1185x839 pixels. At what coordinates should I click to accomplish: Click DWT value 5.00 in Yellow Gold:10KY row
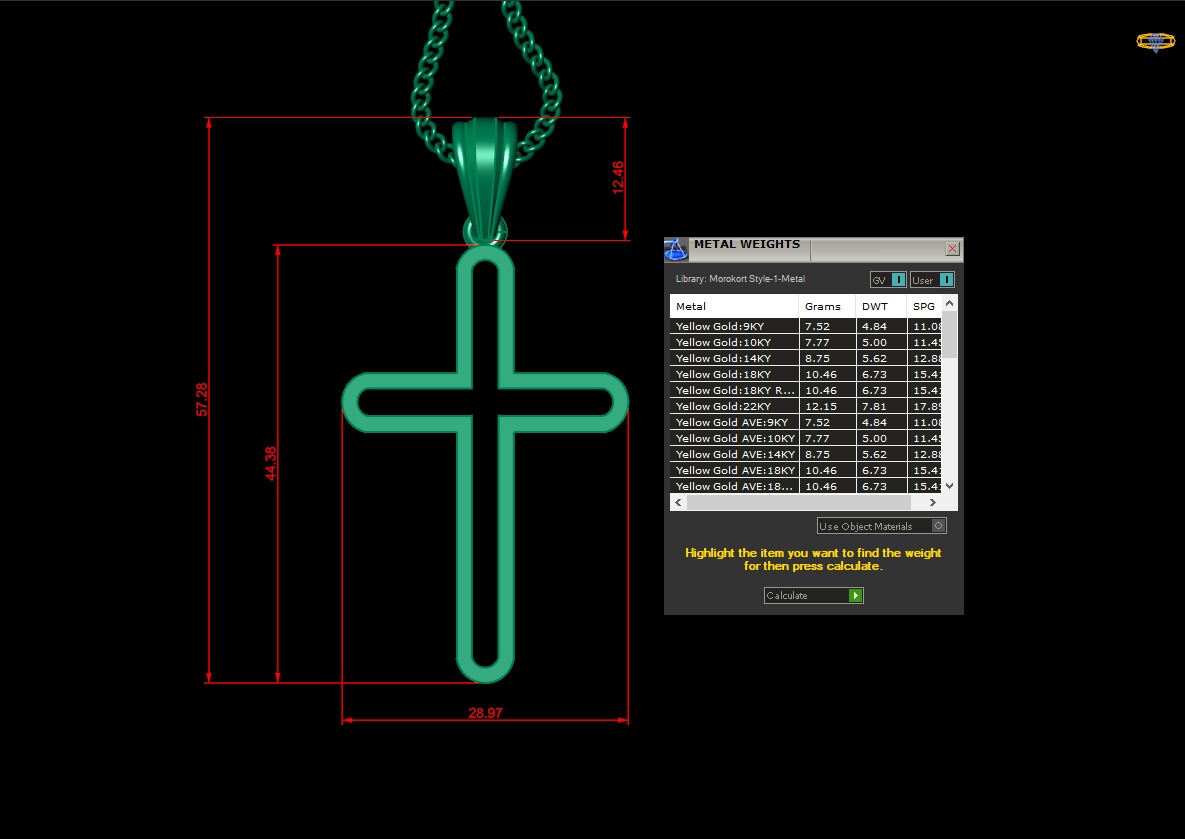coord(874,342)
